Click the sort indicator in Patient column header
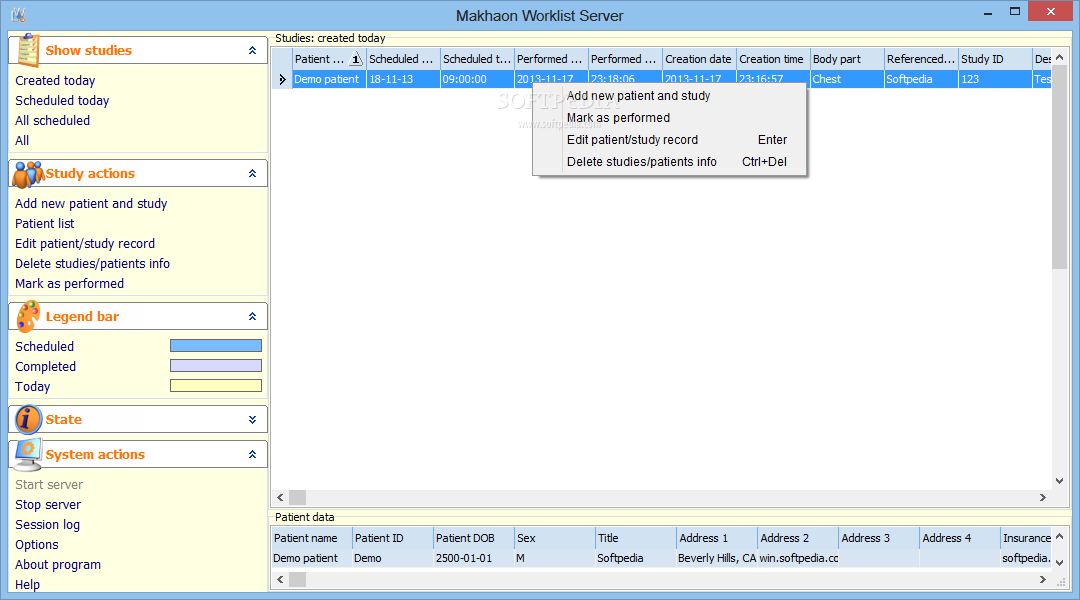Viewport: 1080px width, 600px height. point(355,59)
